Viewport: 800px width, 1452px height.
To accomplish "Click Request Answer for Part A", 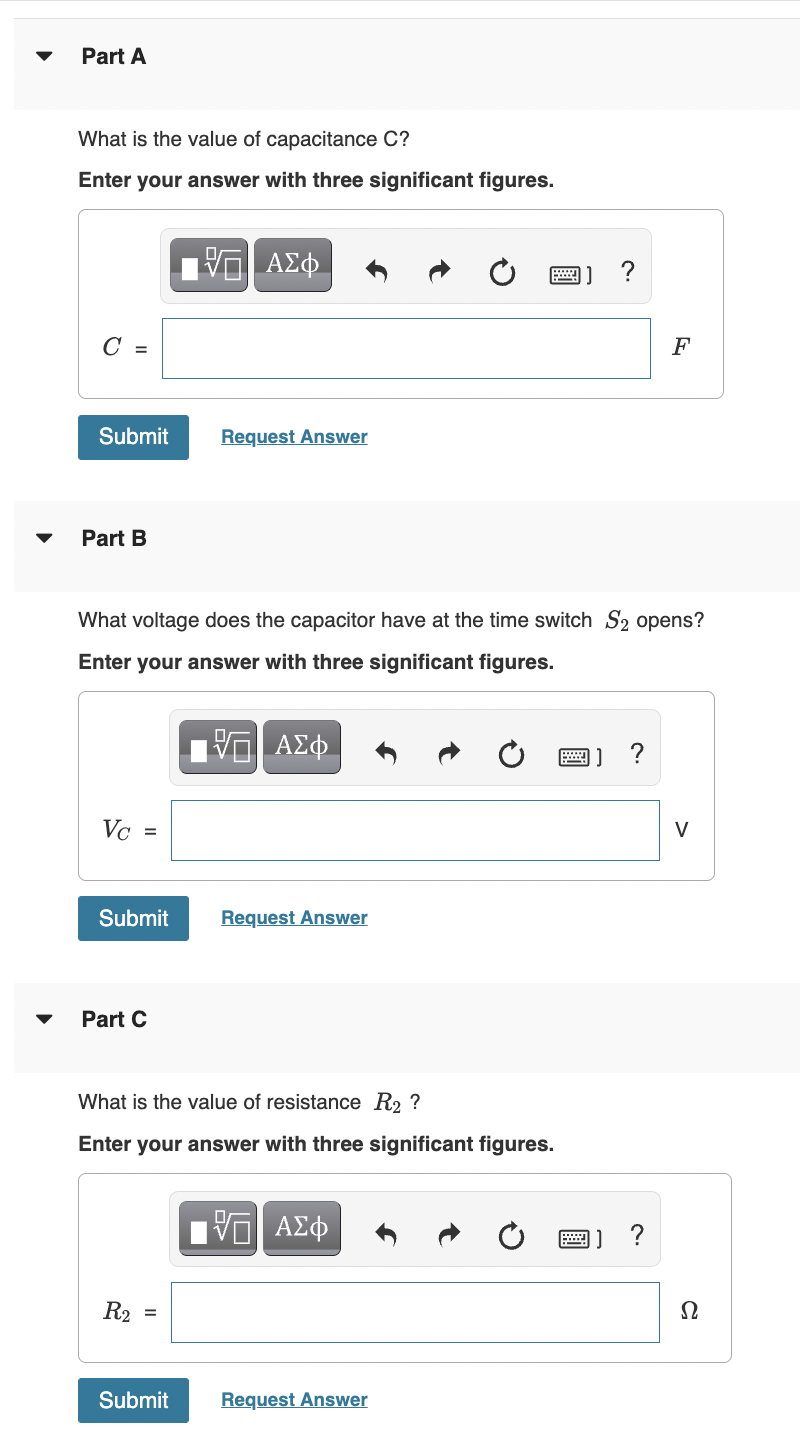I will 294,436.
